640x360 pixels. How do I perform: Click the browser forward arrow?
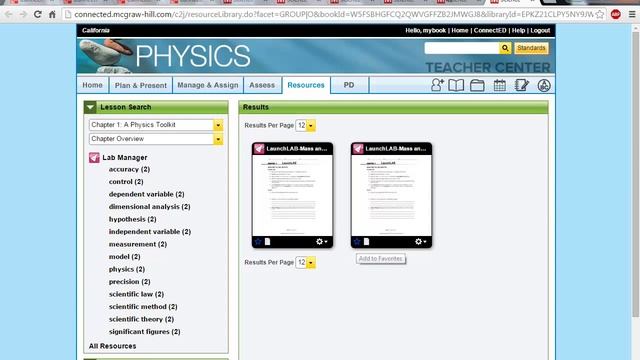(23, 15)
